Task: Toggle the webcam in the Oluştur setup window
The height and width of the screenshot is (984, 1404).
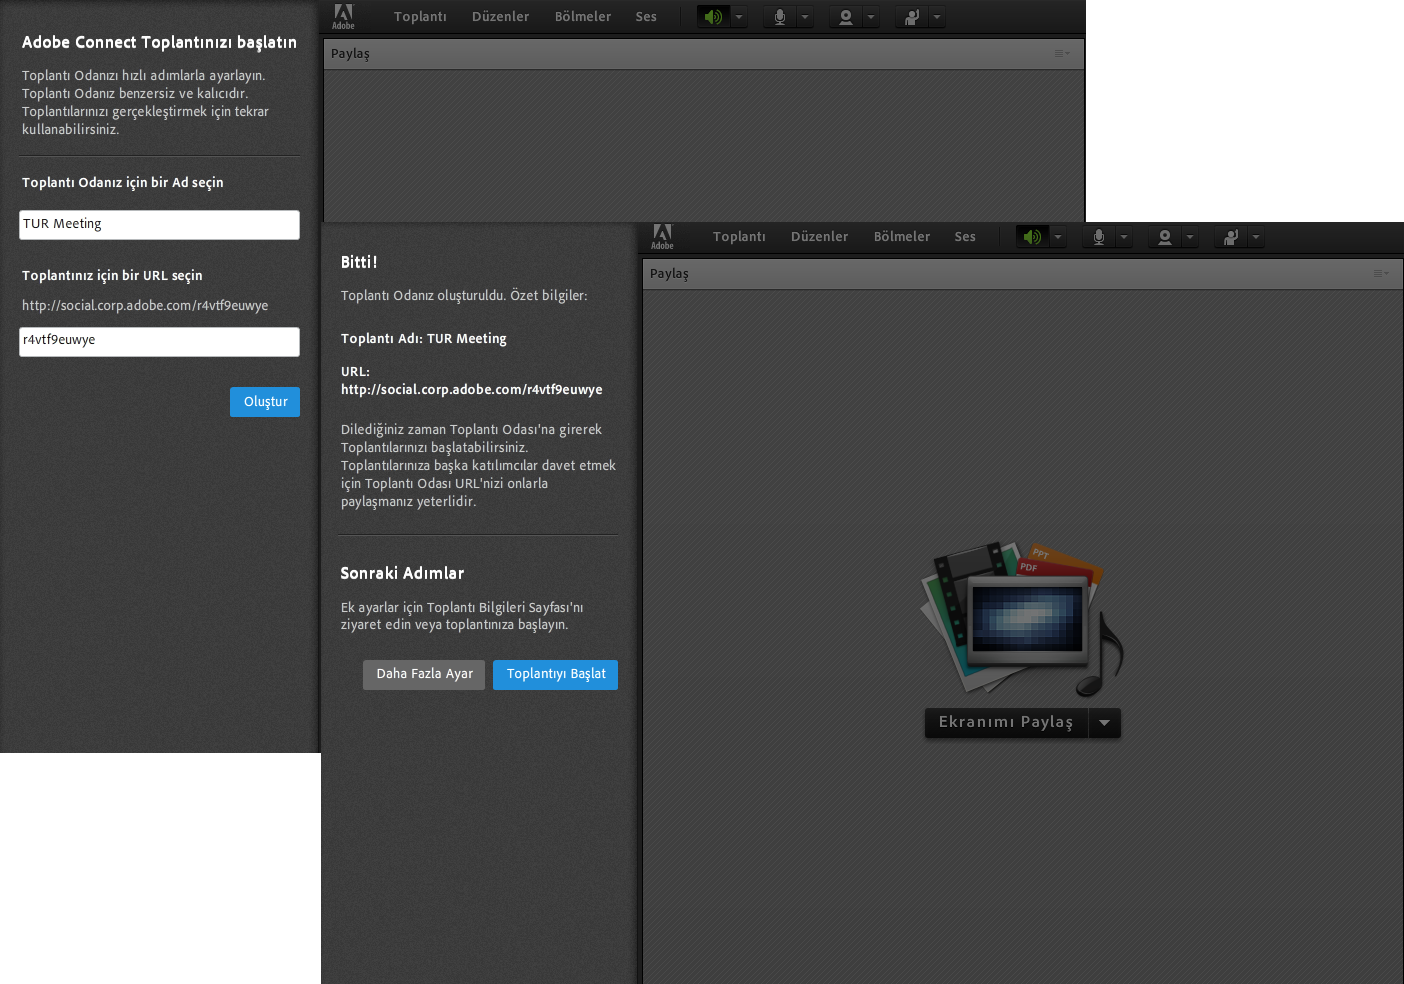Action: [845, 17]
